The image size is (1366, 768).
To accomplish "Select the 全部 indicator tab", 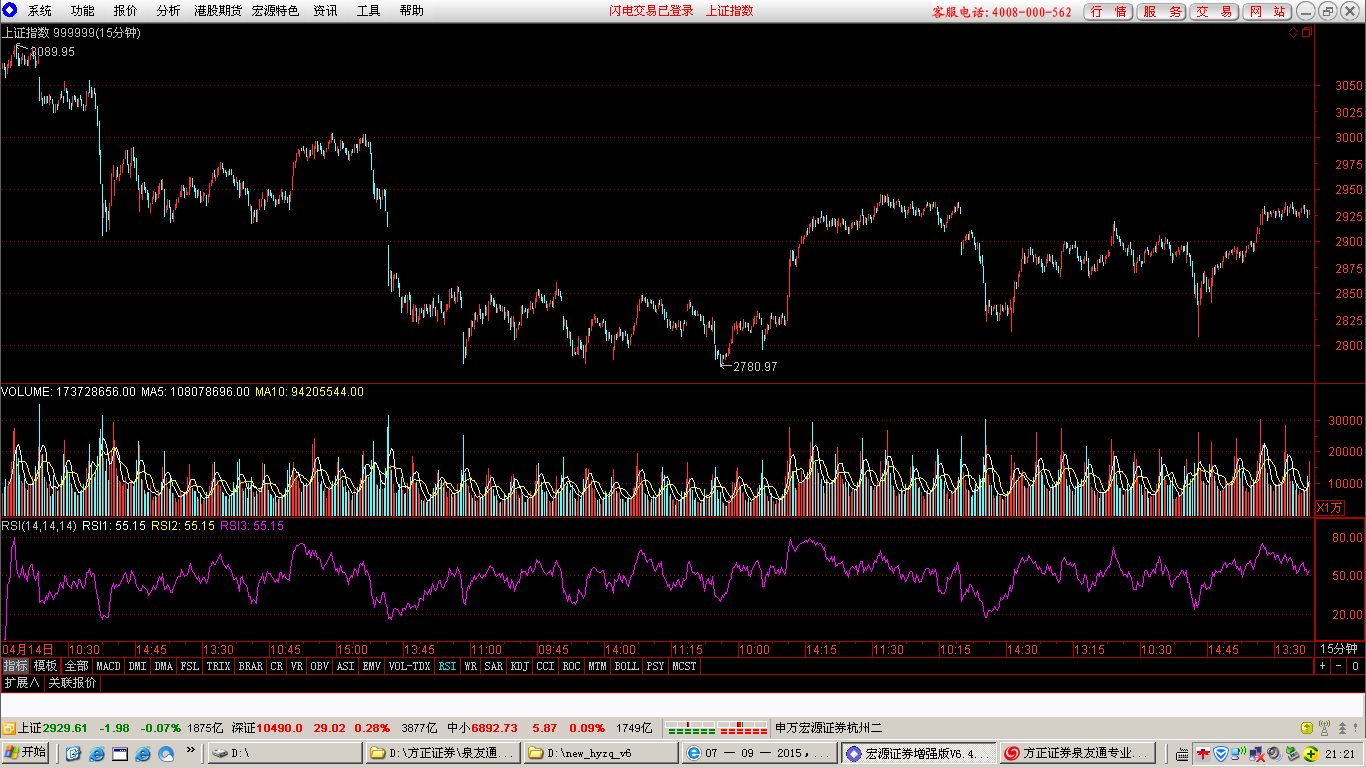I will click(77, 665).
